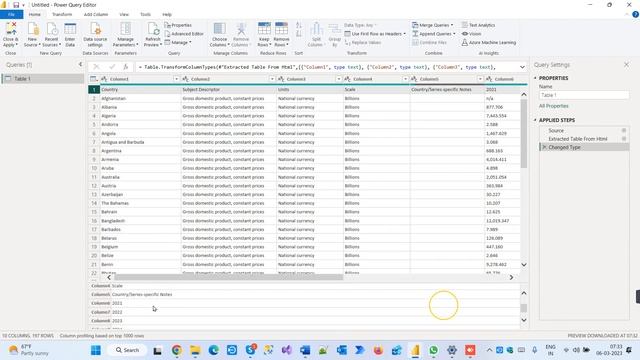
Task: Open Column4 filter dropdown arrow
Action: 405,79
